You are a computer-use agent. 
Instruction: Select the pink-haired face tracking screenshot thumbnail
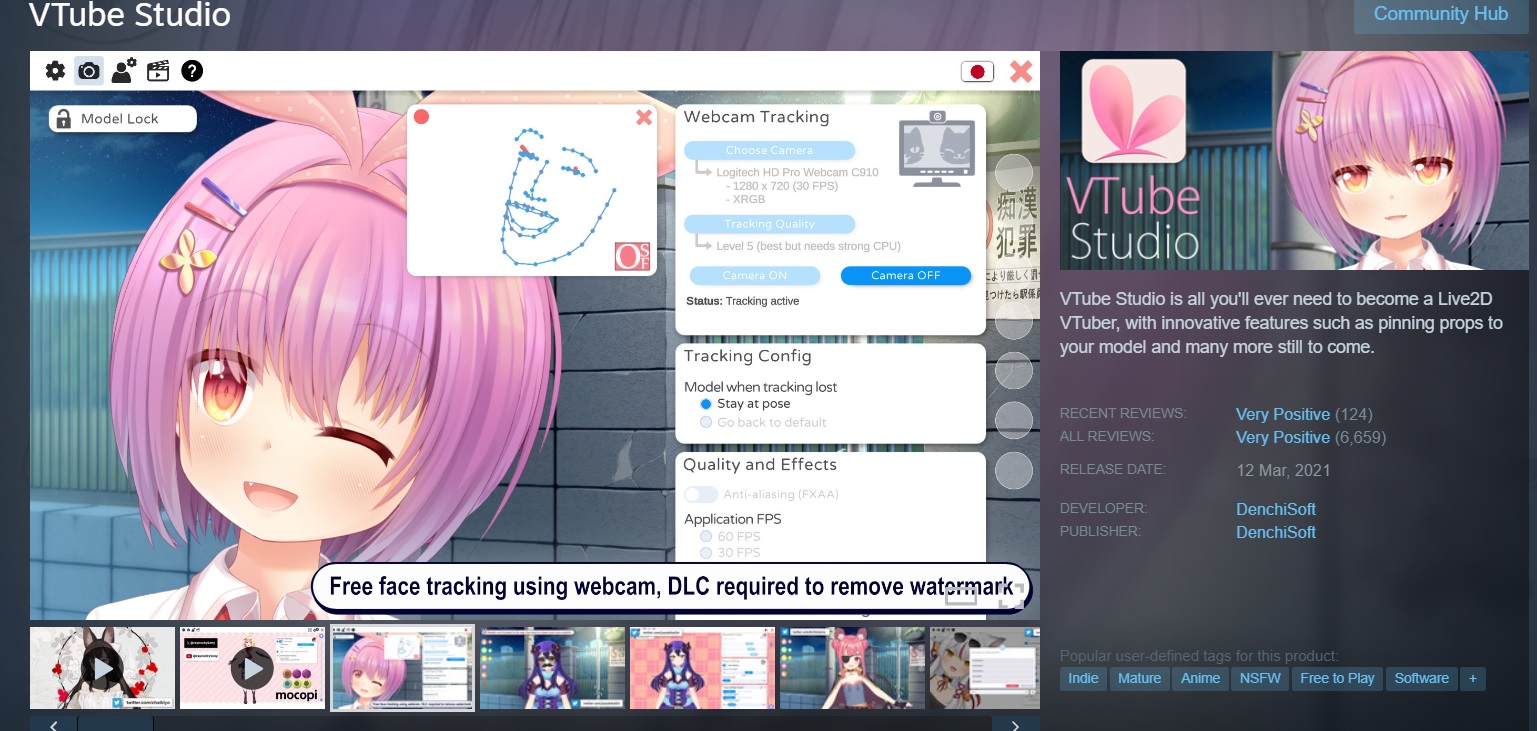coord(402,668)
